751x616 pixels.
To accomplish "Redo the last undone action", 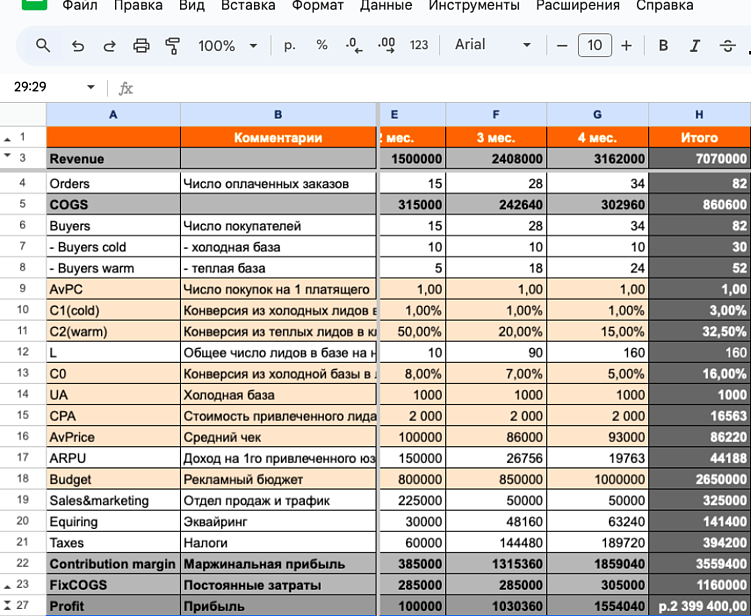I will (x=110, y=46).
